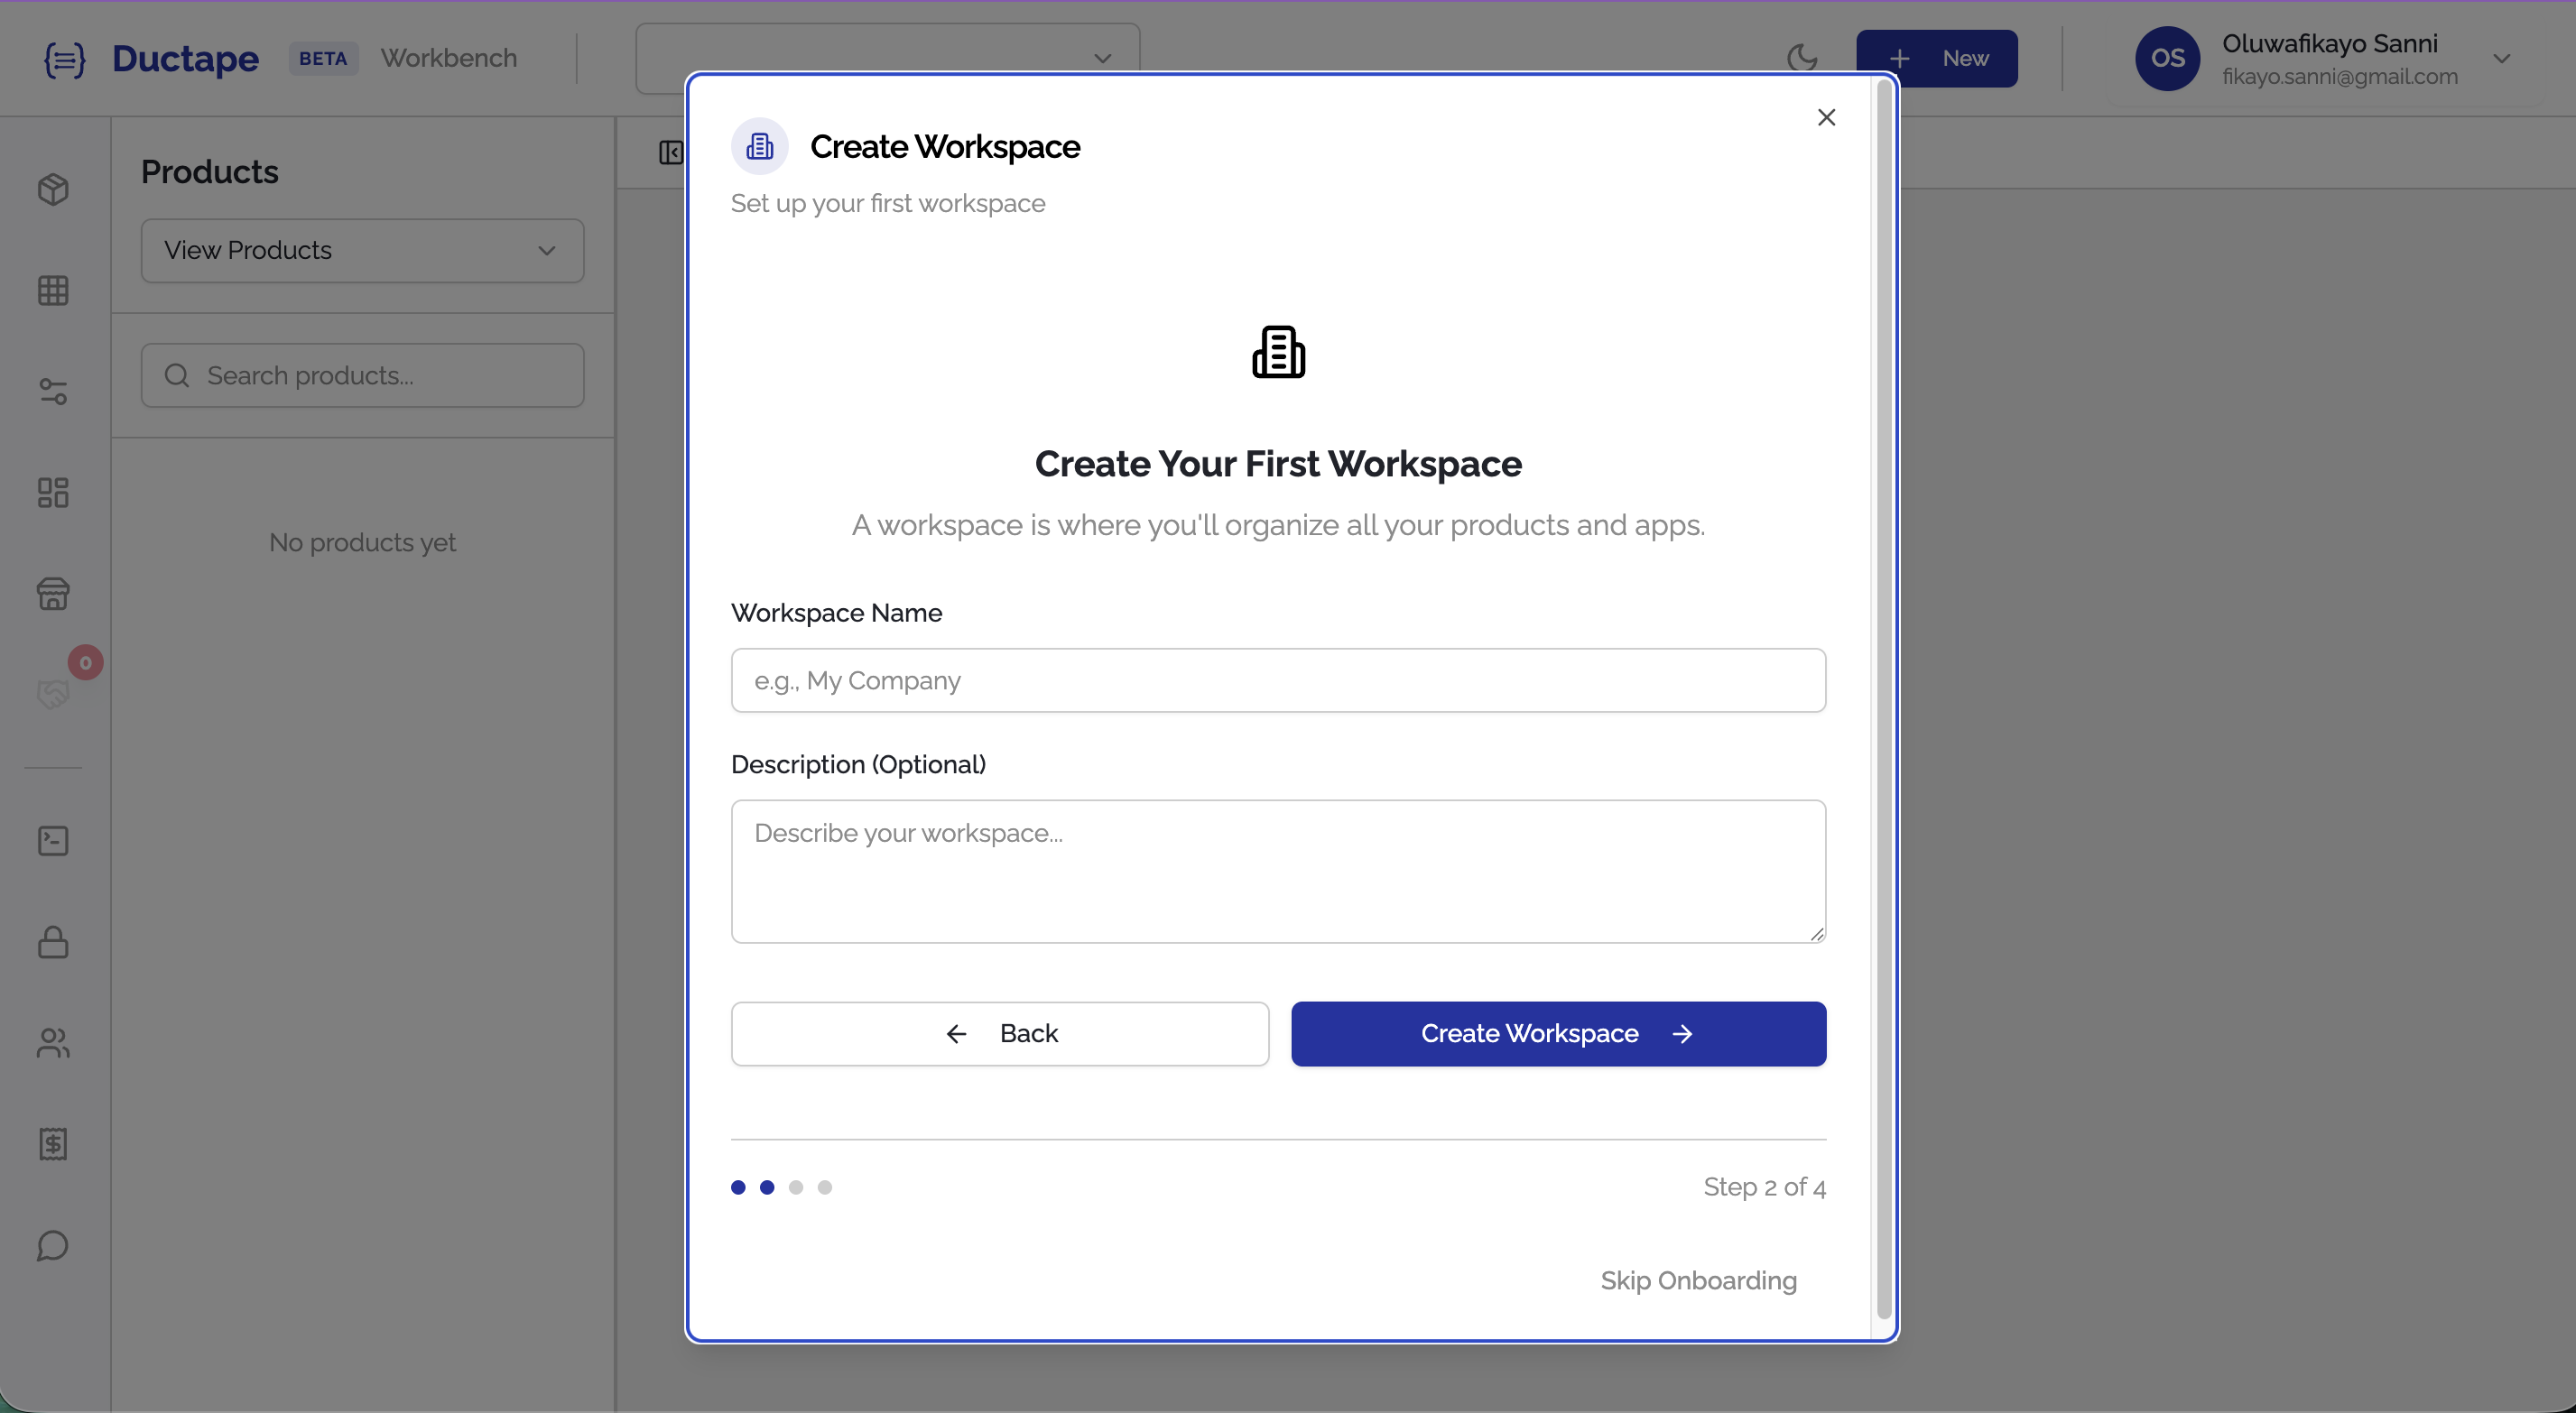This screenshot has width=2576, height=1413.
Task: Expand the account dropdown for Oluwafikayo Sanni
Action: [2504, 58]
